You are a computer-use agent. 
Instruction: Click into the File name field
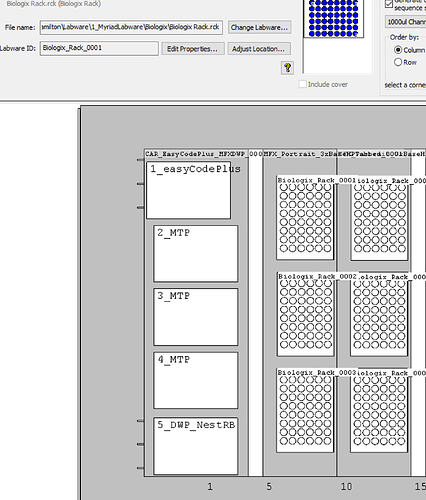(131, 27)
